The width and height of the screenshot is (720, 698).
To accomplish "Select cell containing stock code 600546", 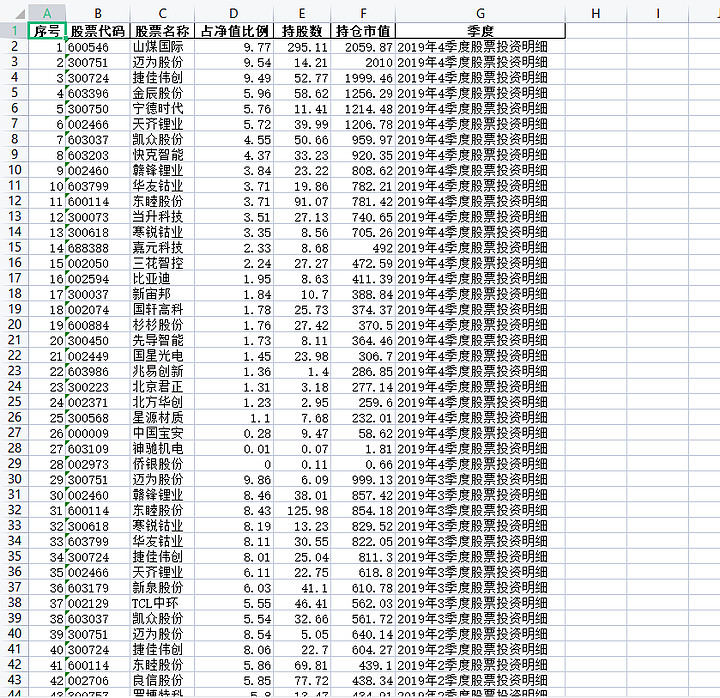I will [x=98, y=47].
